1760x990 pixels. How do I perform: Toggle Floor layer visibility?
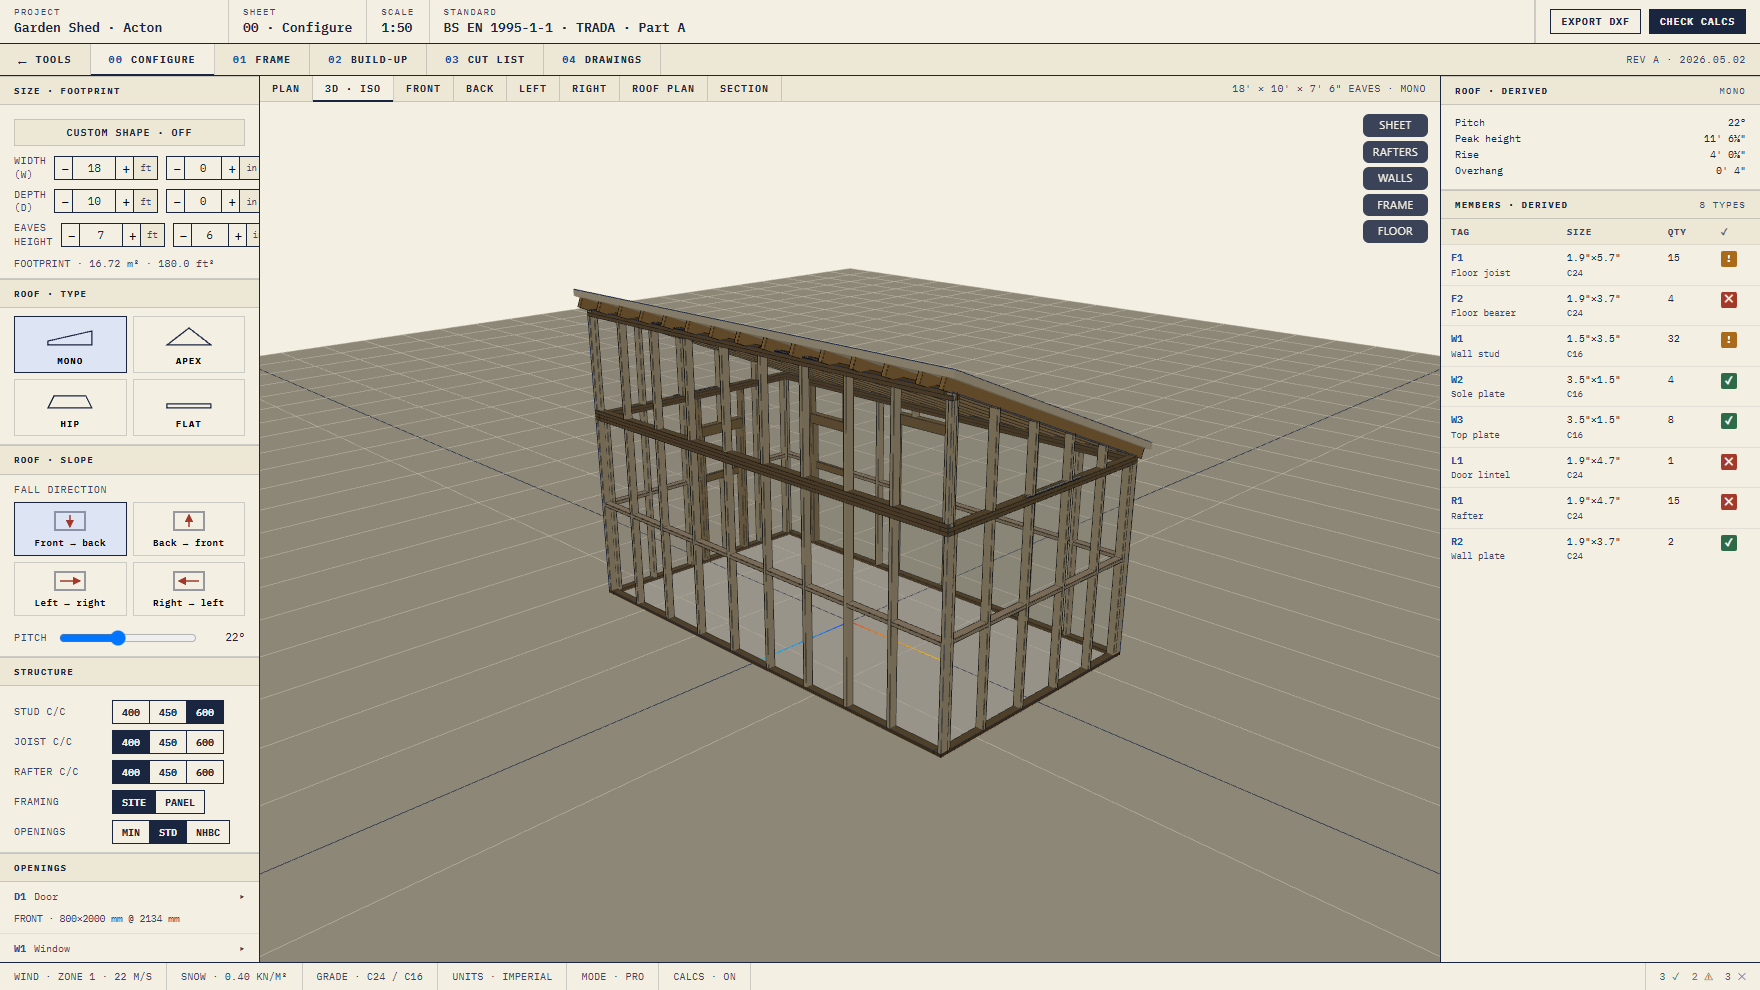point(1395,231)
